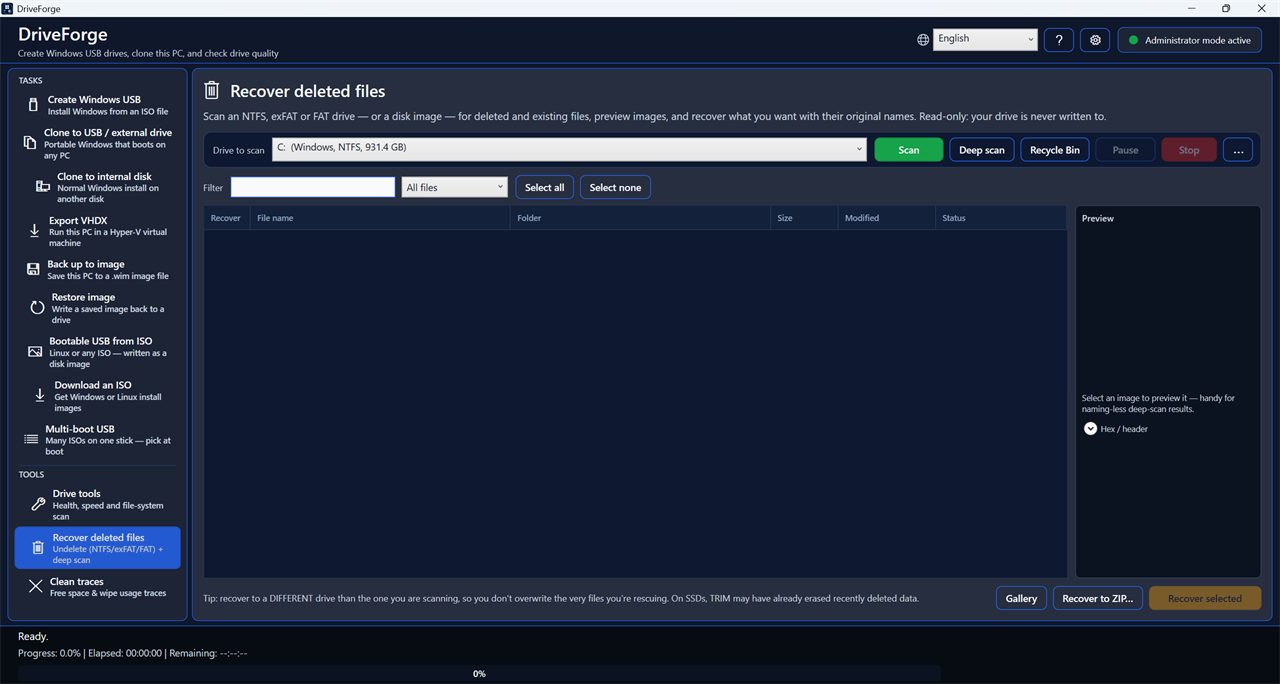Sort by the Size column header
Viewport: 1280px width, 684px height.
[805, 218]
